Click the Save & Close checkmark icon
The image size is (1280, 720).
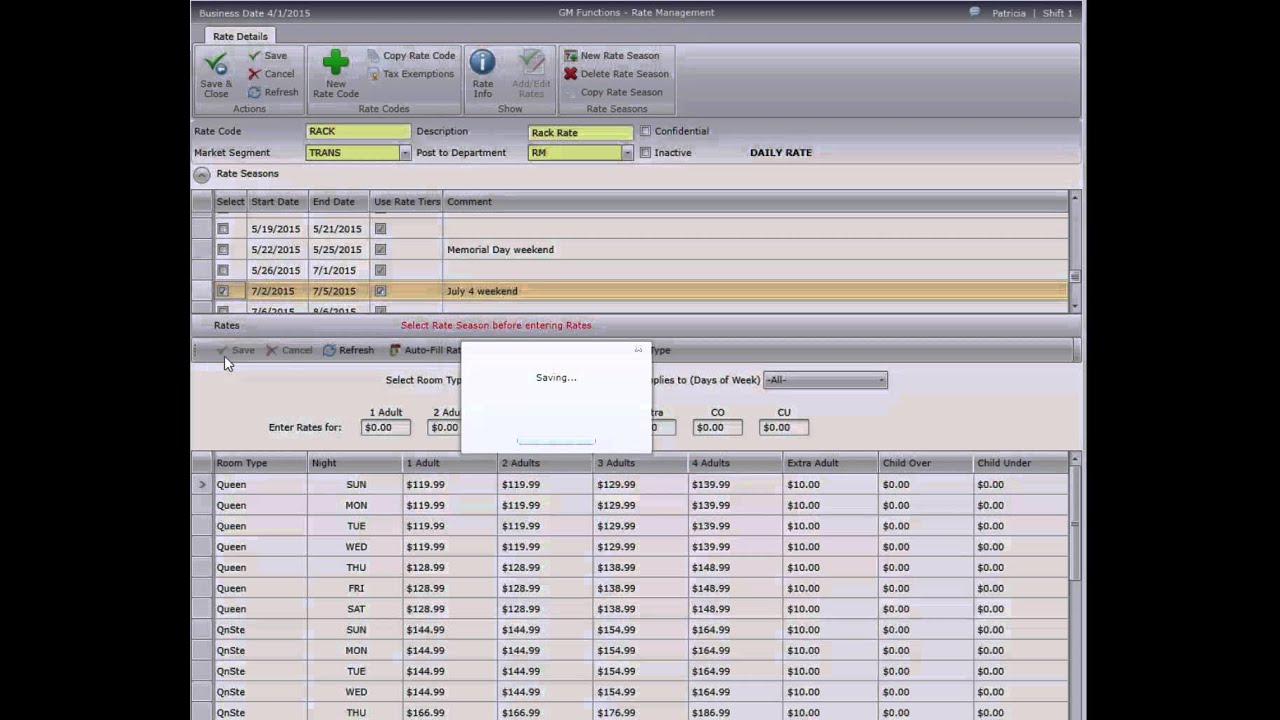pos(216,65)
